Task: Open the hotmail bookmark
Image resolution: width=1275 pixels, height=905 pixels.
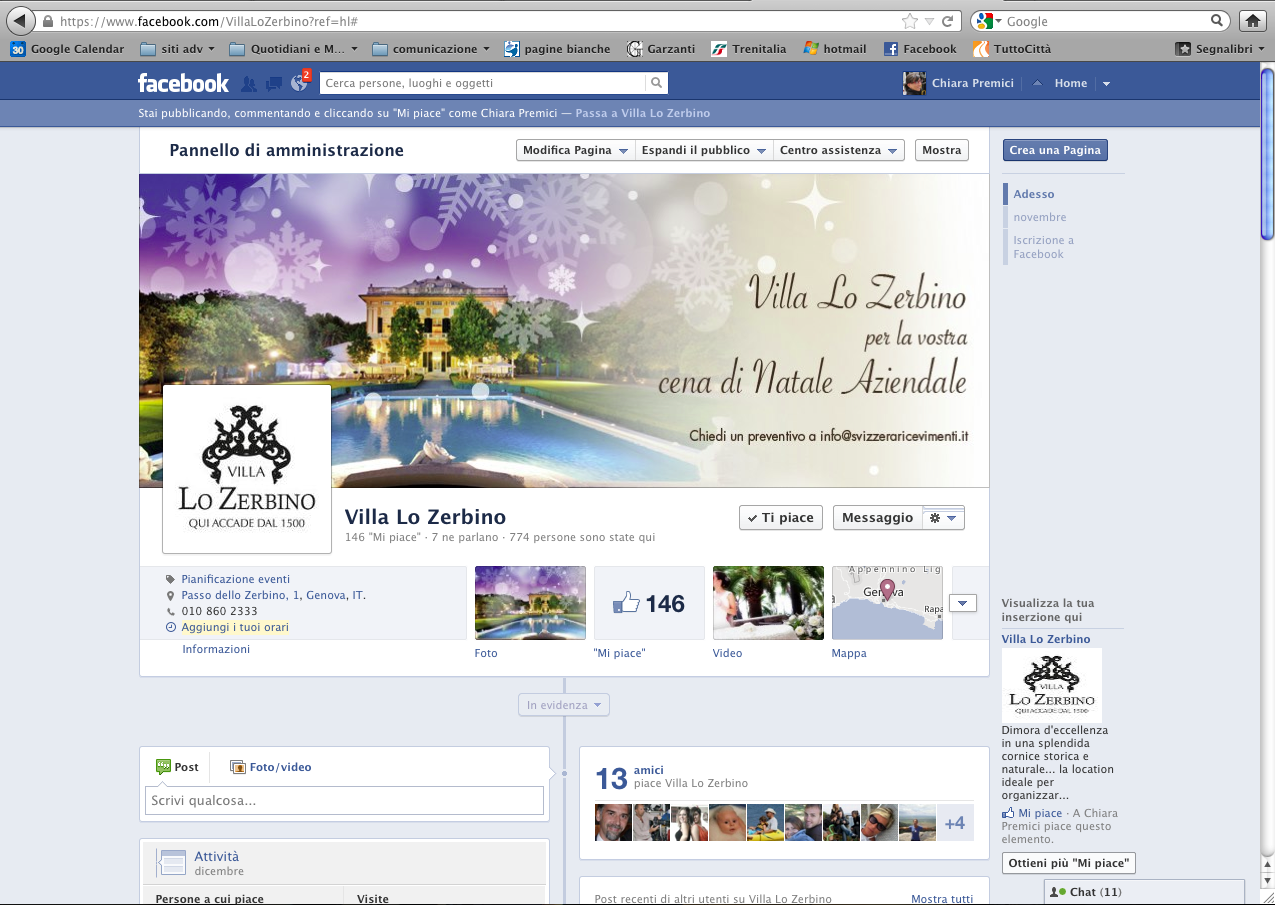Action: pos(835,48)
